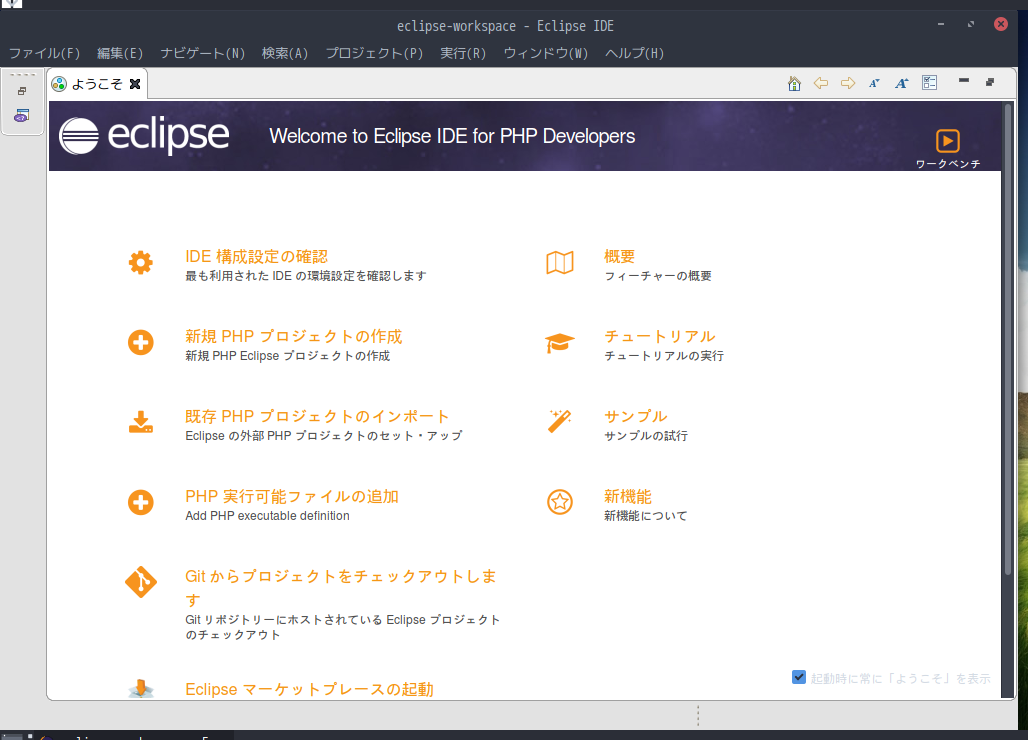Maximize the ようこそ view panel

point(990,82)
